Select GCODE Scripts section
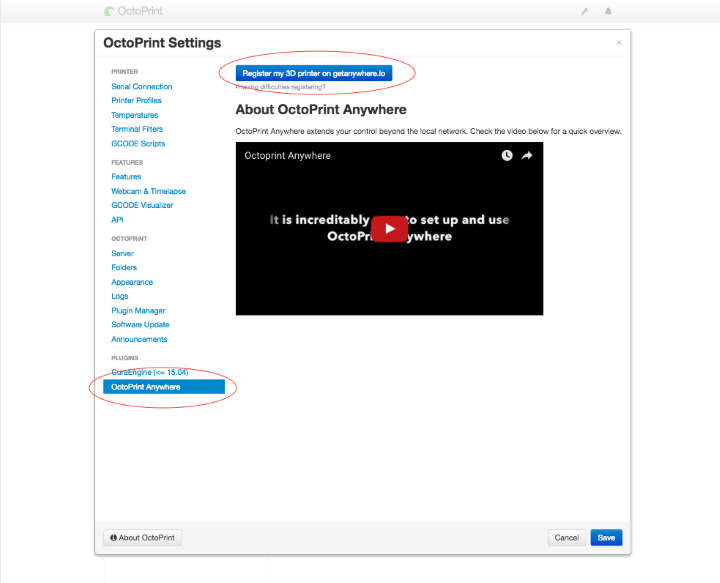The height and width of the screenshot is (583, 720). (138, 143)
